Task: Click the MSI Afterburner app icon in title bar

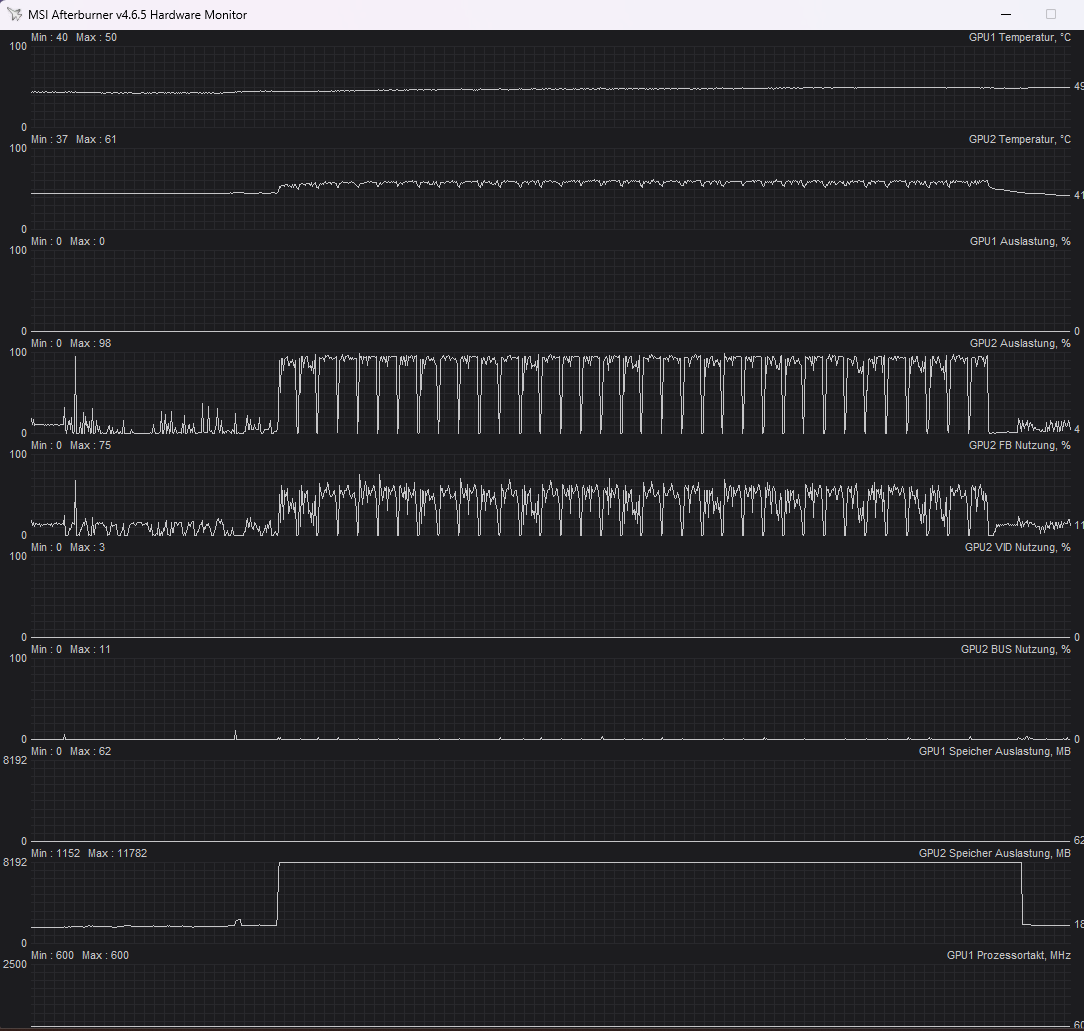Action: [x=14, y=15]
